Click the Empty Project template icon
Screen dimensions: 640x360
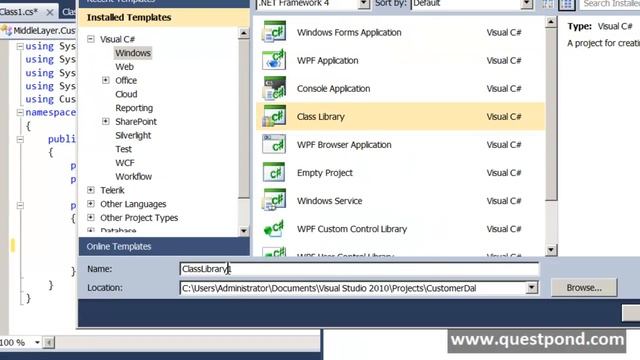click(274, 173)
